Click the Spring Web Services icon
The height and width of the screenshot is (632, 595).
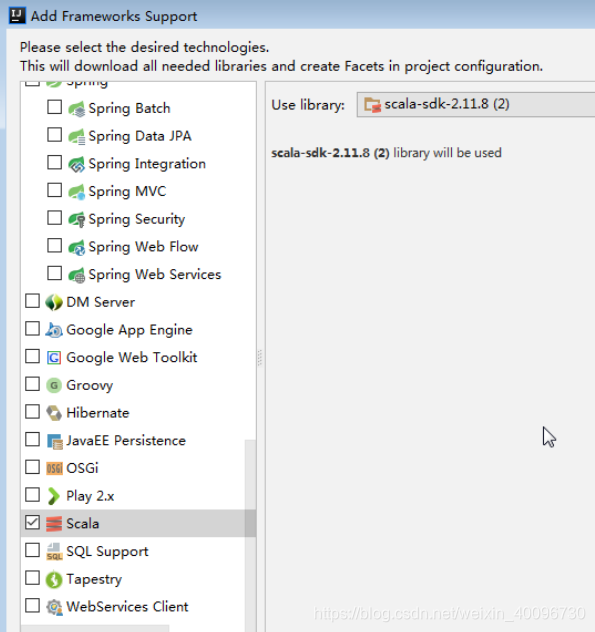click(x=77, y=275)
